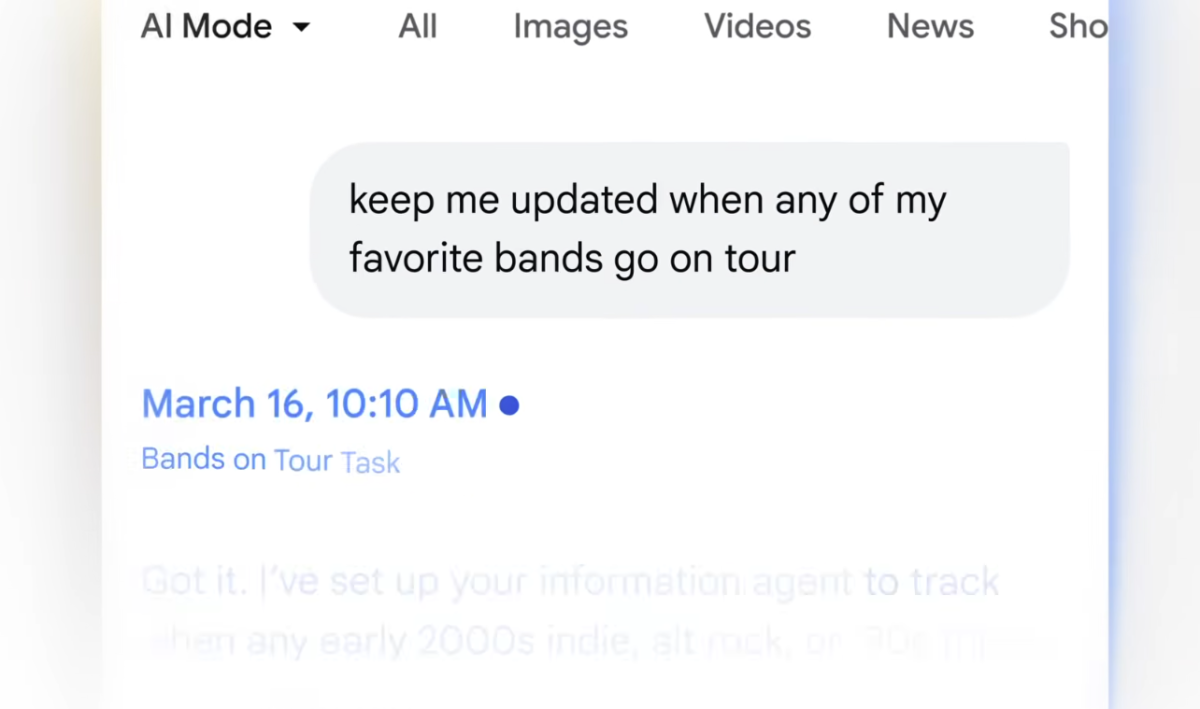
Task: Select the user message bubble
Action: point(689,229)
